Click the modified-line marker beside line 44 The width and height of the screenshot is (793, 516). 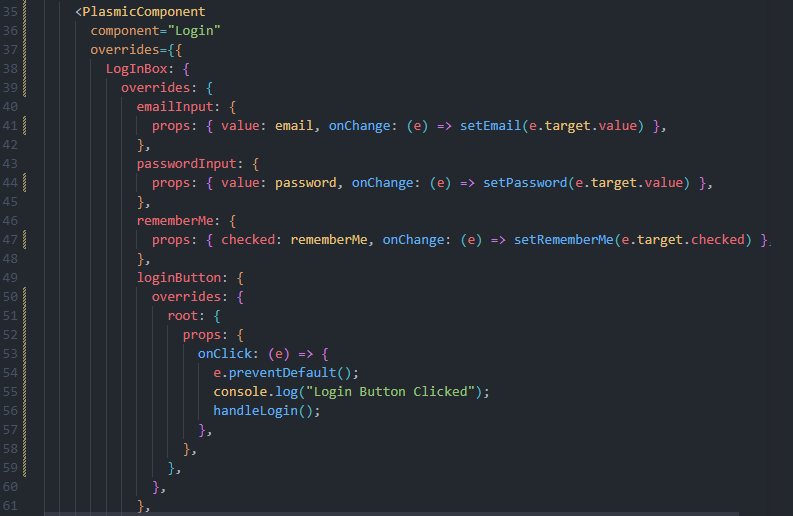pos(23,183)
